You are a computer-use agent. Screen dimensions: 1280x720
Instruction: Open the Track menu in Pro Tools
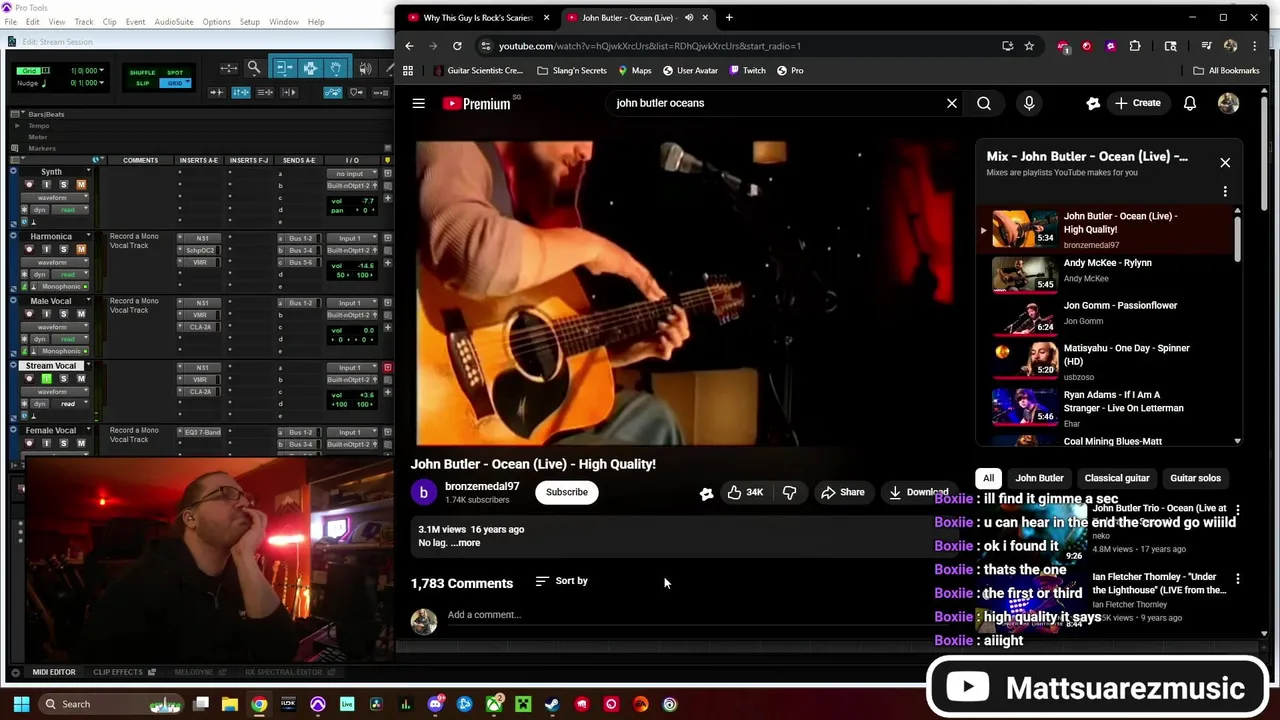(x=84, y=22)
